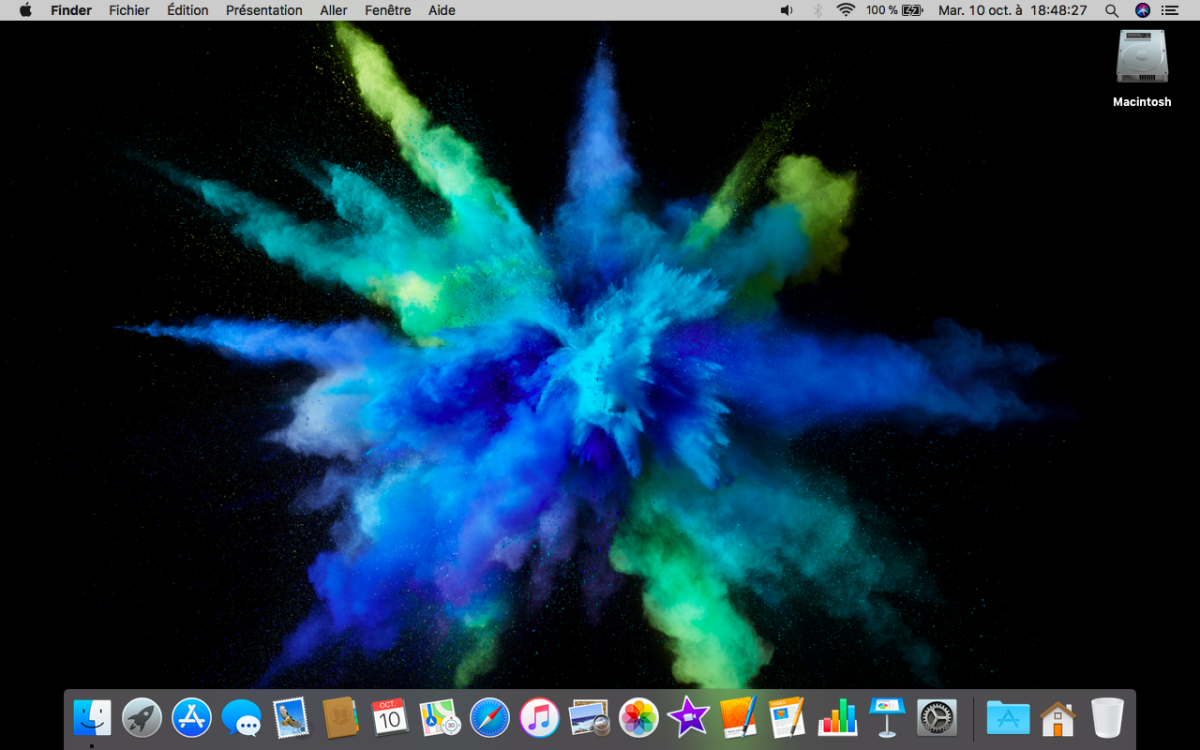The image size is (1200, 750).
Task: Open the Photos app in the dock
Action: click(x=638, y=717)
